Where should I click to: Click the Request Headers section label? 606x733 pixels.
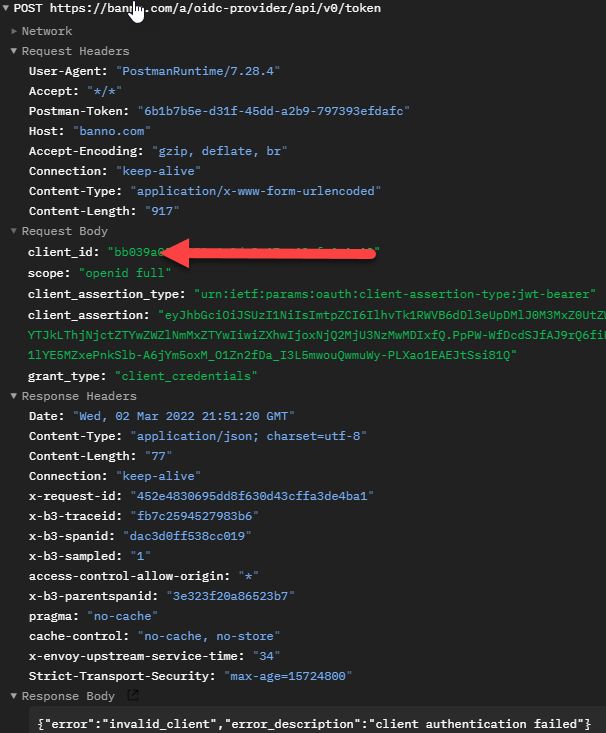[x=76, y=51]
